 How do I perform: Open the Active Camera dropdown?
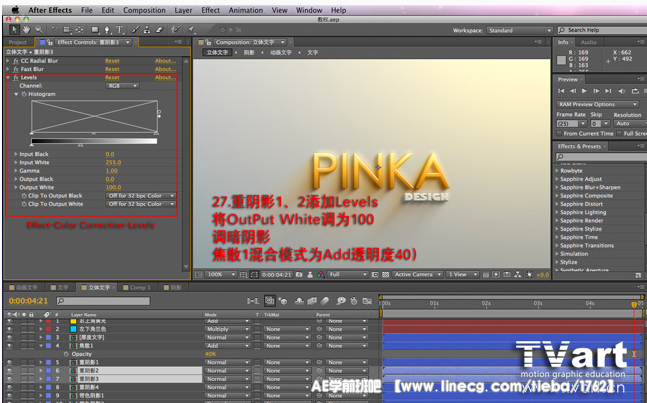417,274
